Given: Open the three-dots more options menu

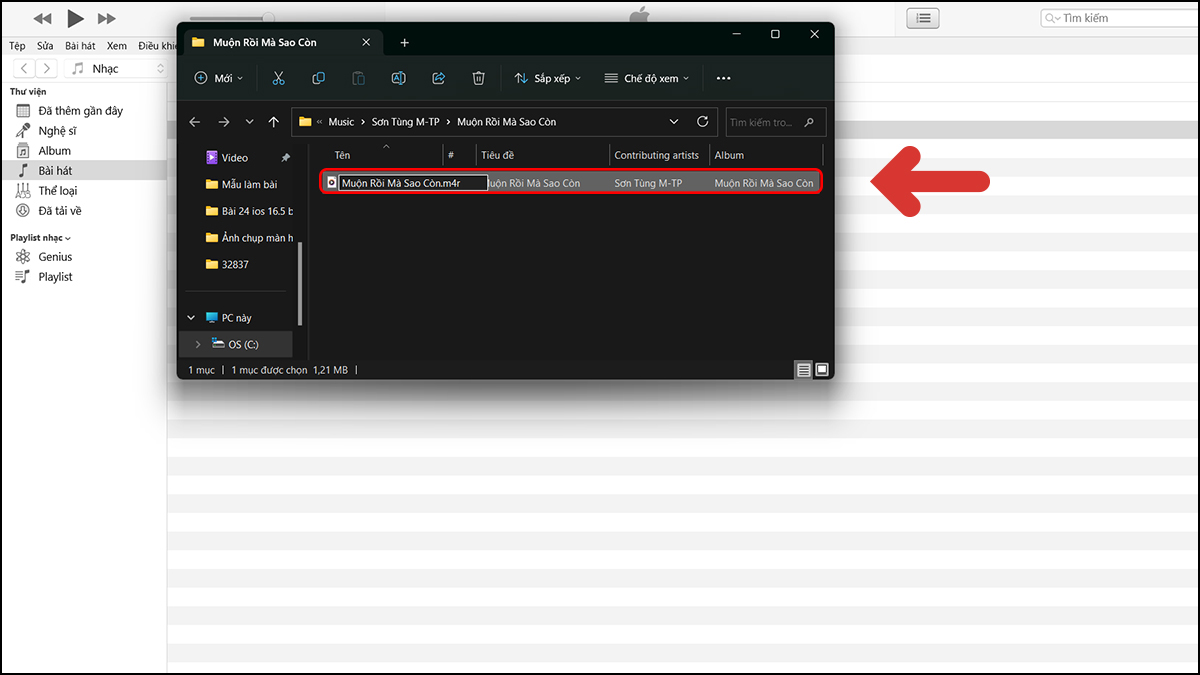Looking at the screenshot, I should pos(724,78).
